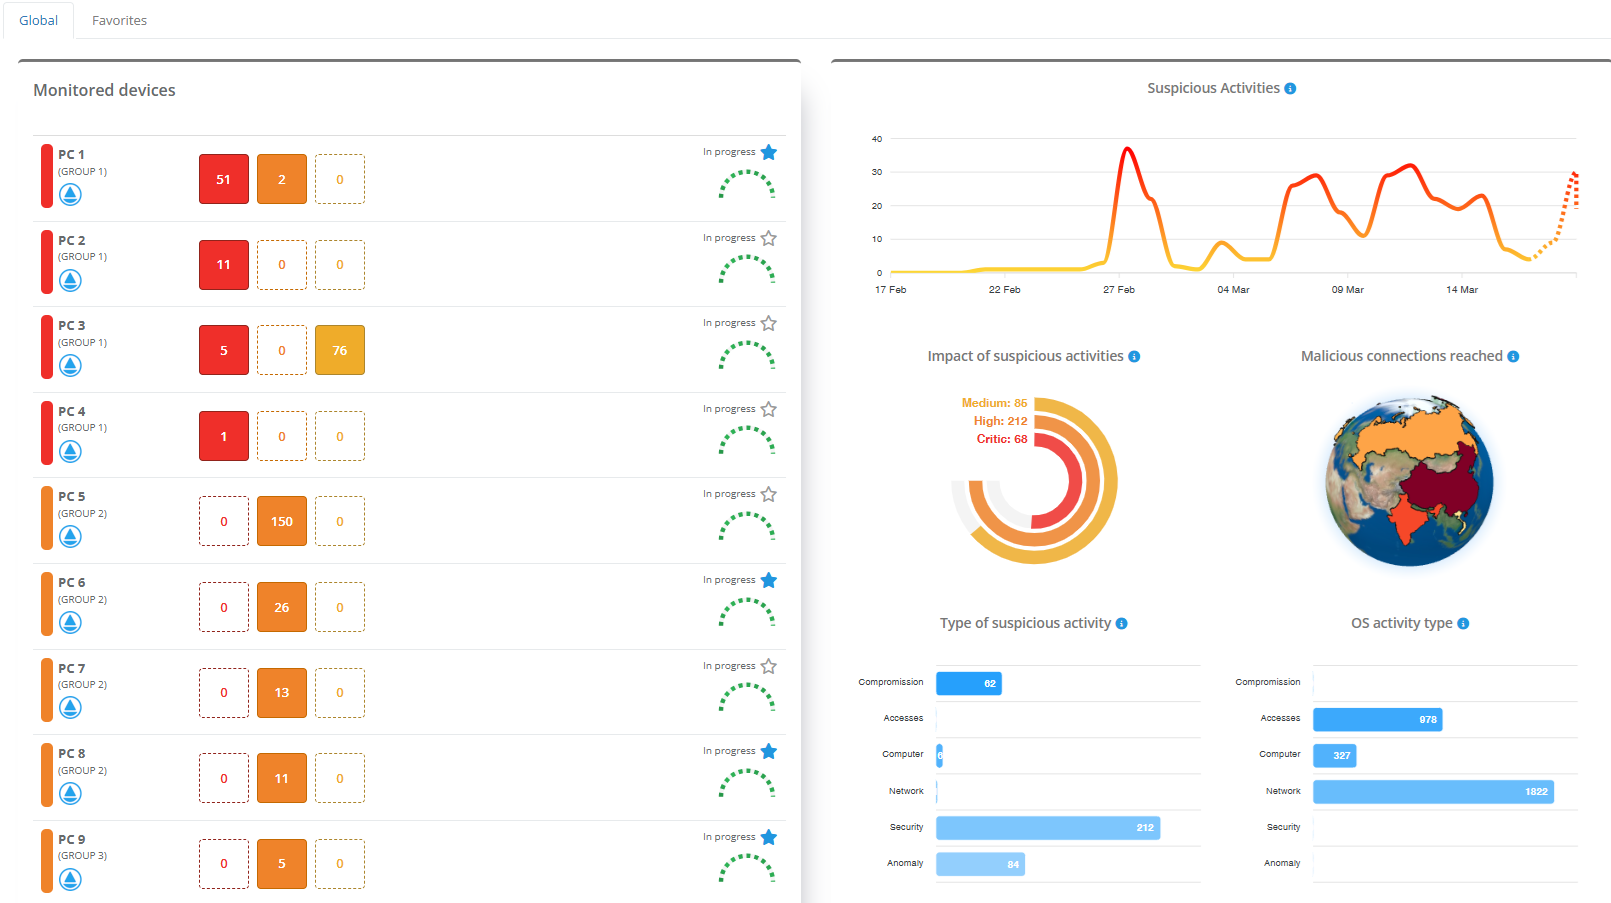Click info icon next to OS activity type
This screenshot has width=1611, height=903.
[1463, 624]
